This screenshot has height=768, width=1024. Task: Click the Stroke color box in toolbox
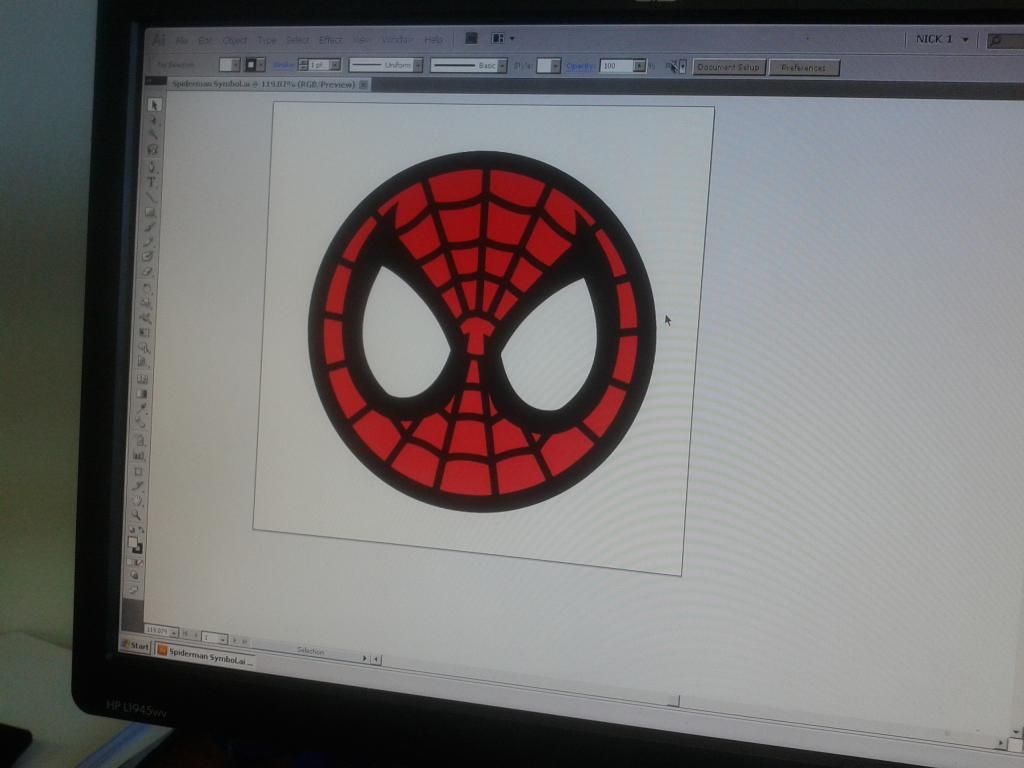[137, 548]
